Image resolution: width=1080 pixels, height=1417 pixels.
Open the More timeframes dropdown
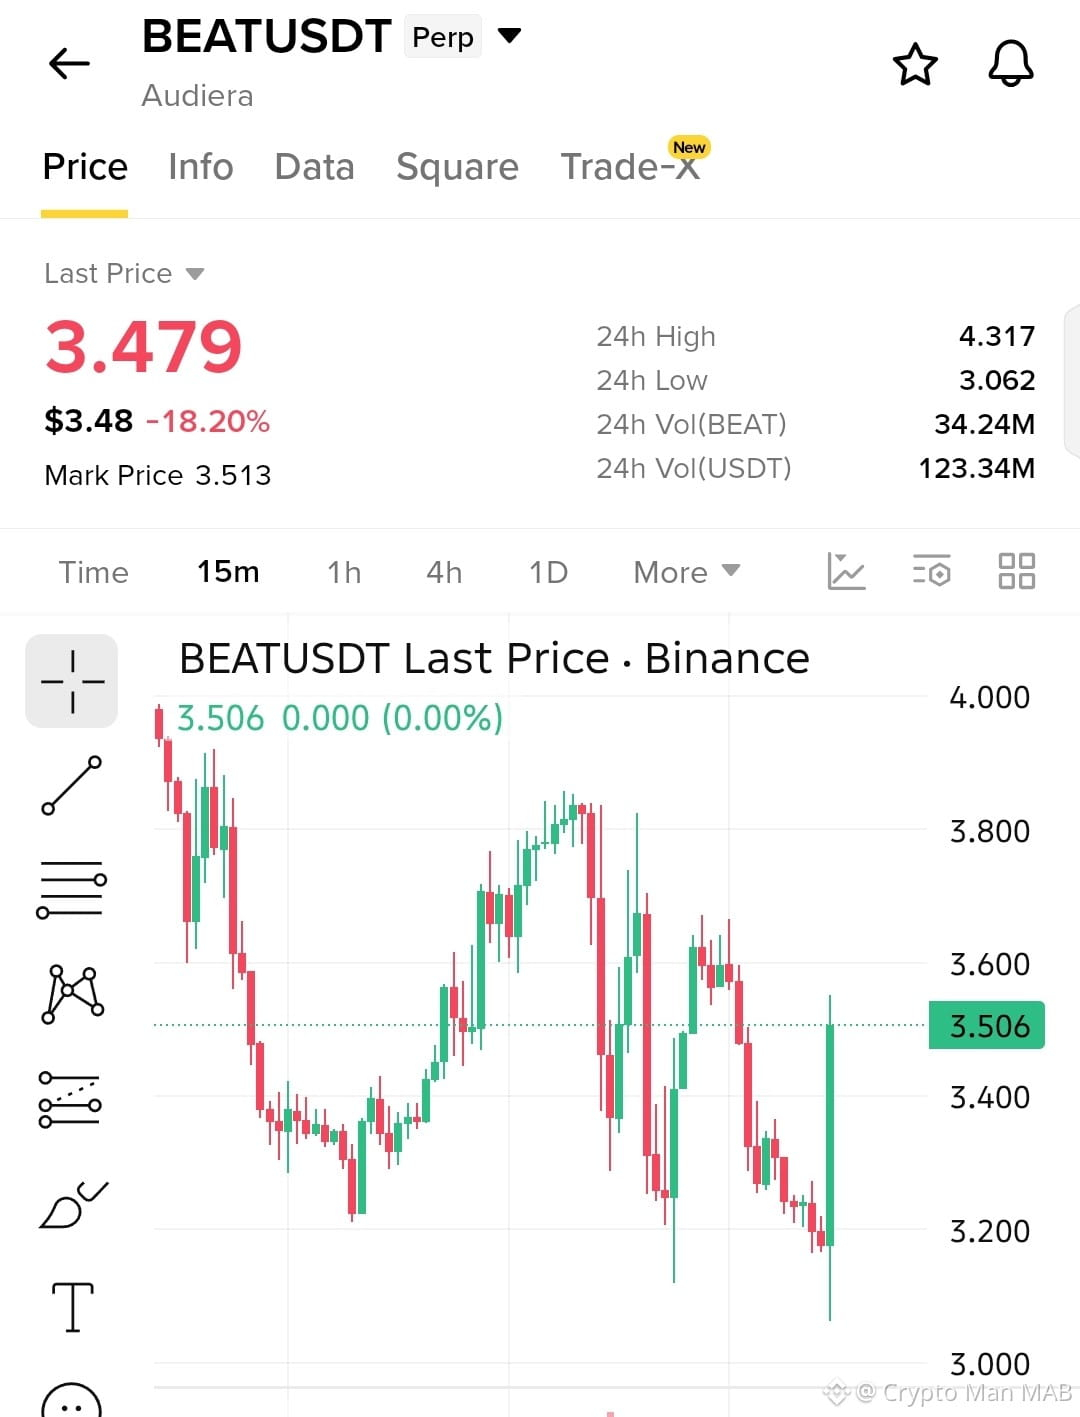point(687,572)
